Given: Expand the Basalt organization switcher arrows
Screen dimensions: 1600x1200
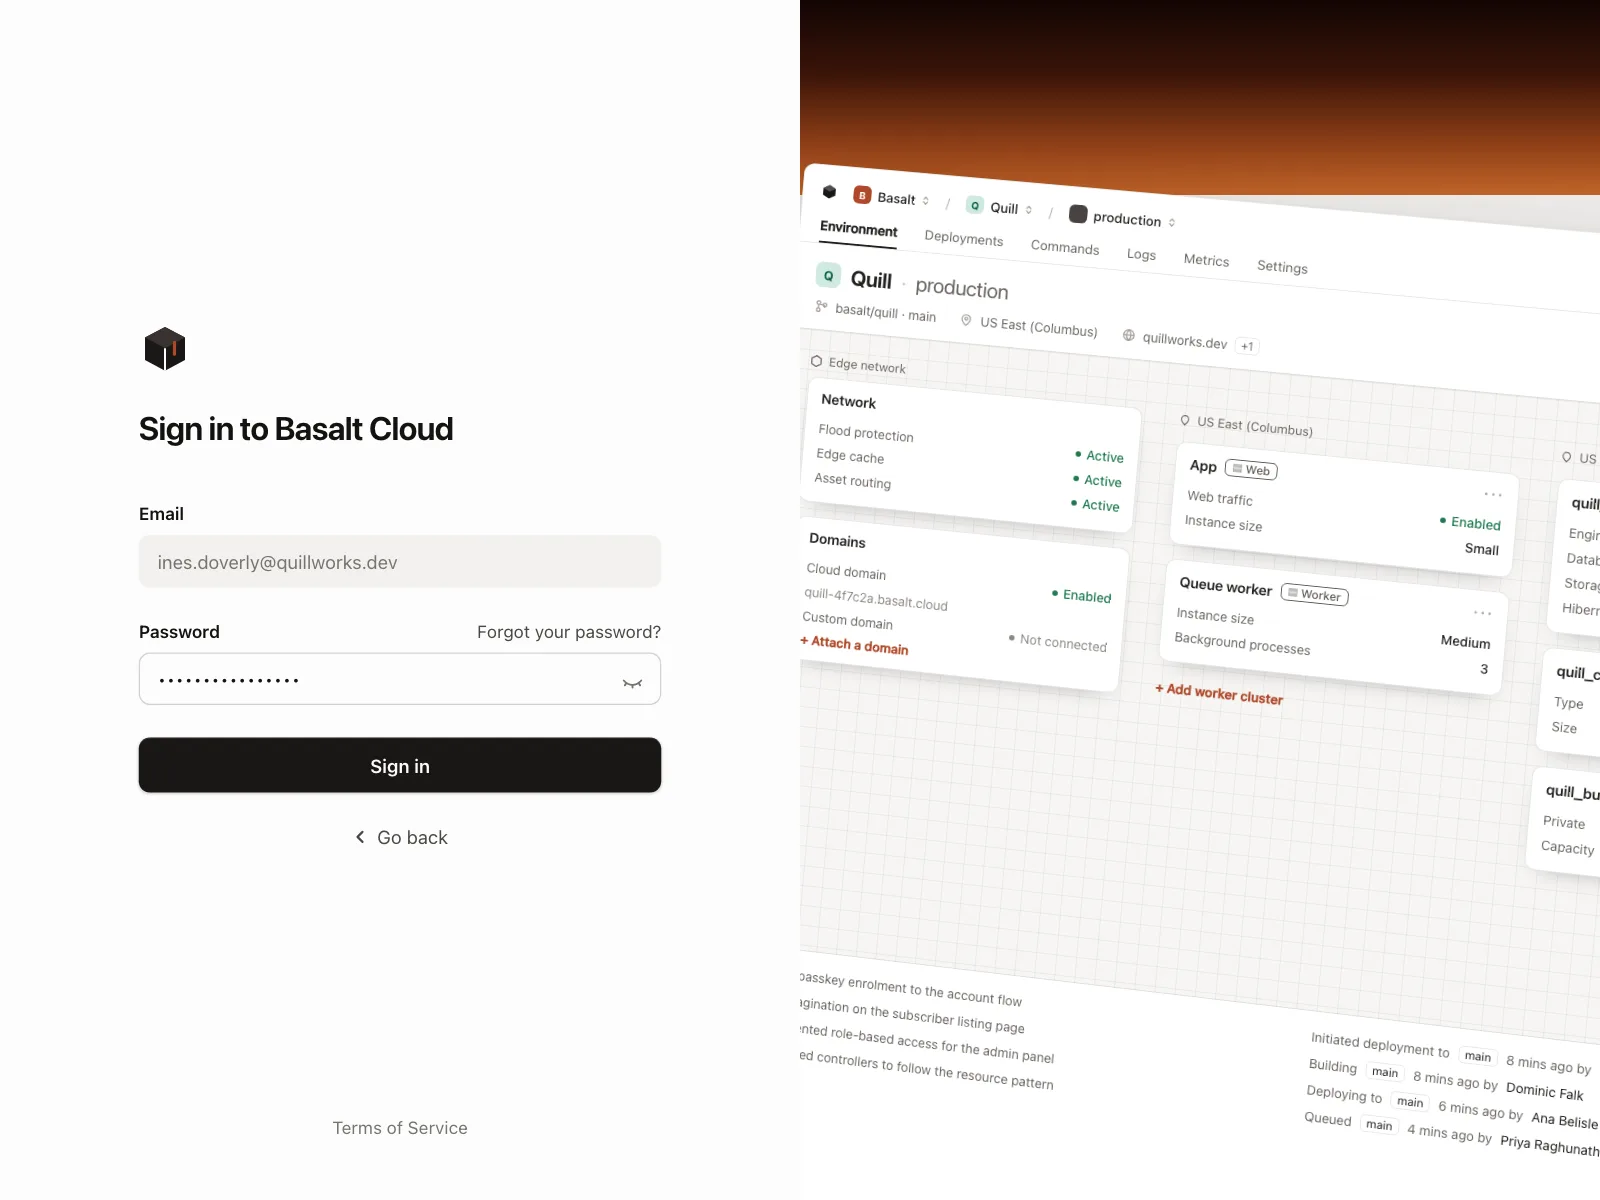Looking at the screenshot, I should click(x=926, y=201).
